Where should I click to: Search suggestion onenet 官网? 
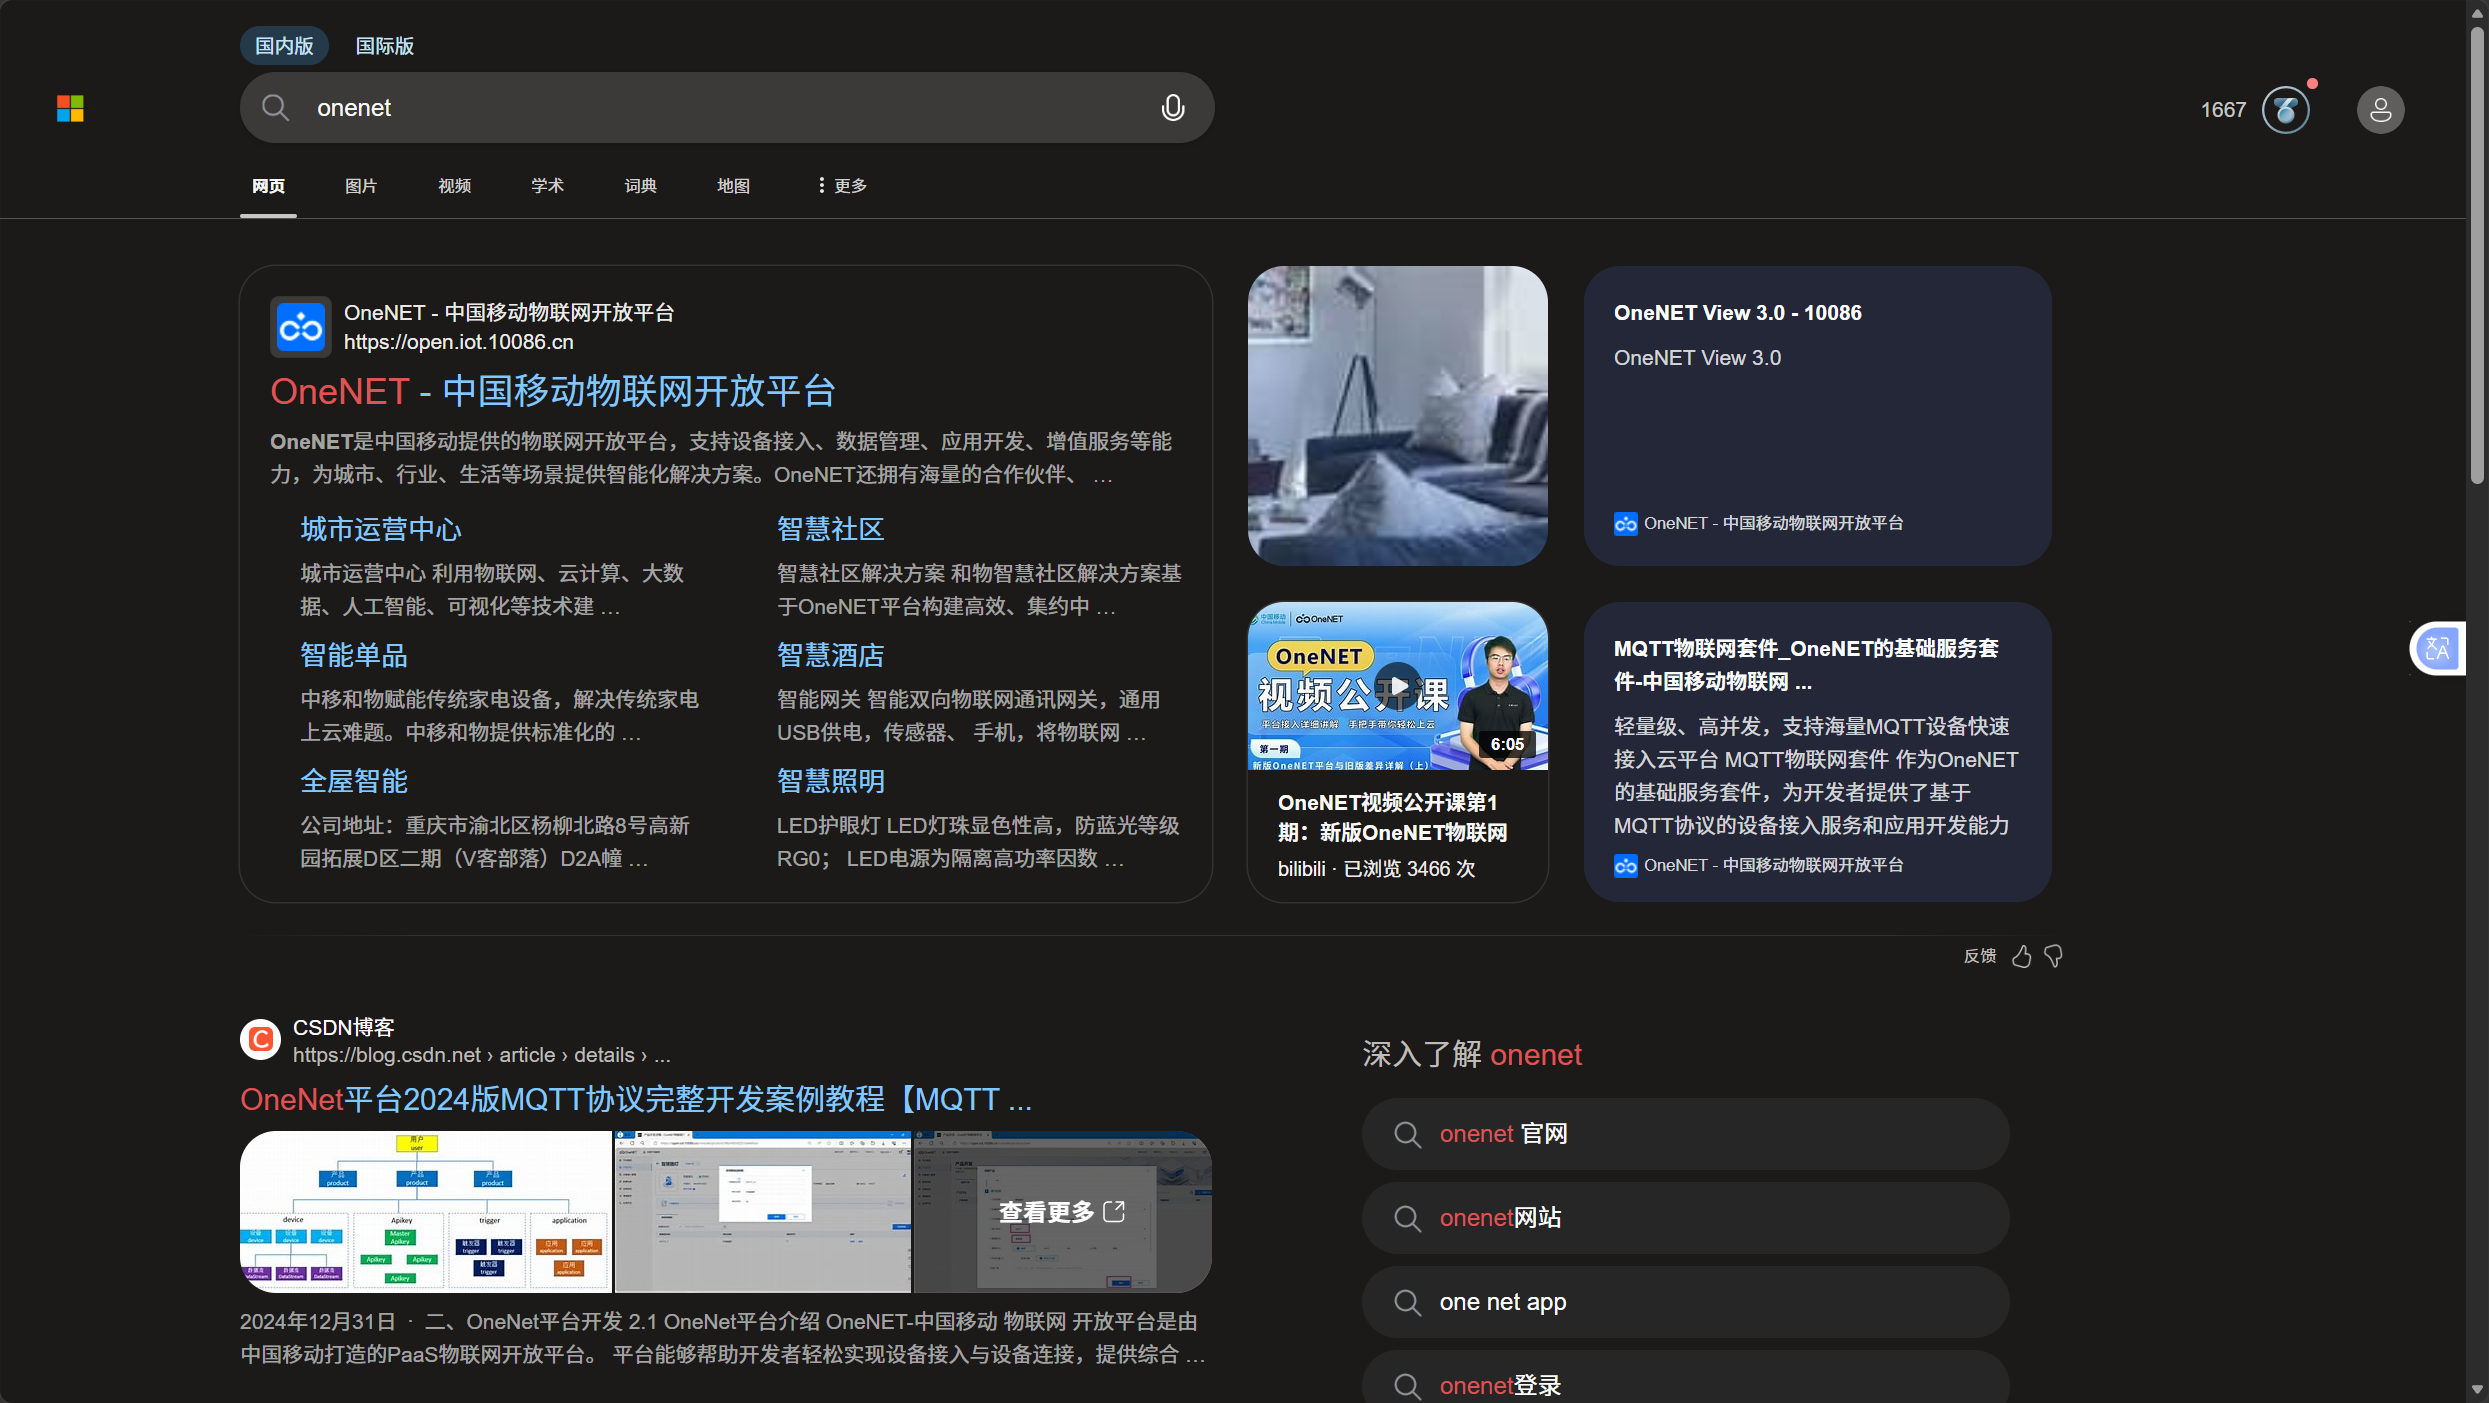coord(1686,1135)
